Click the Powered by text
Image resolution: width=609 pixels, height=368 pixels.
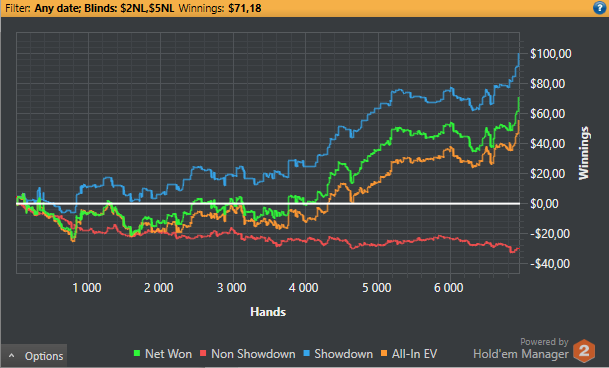click(x=544, y=342)
